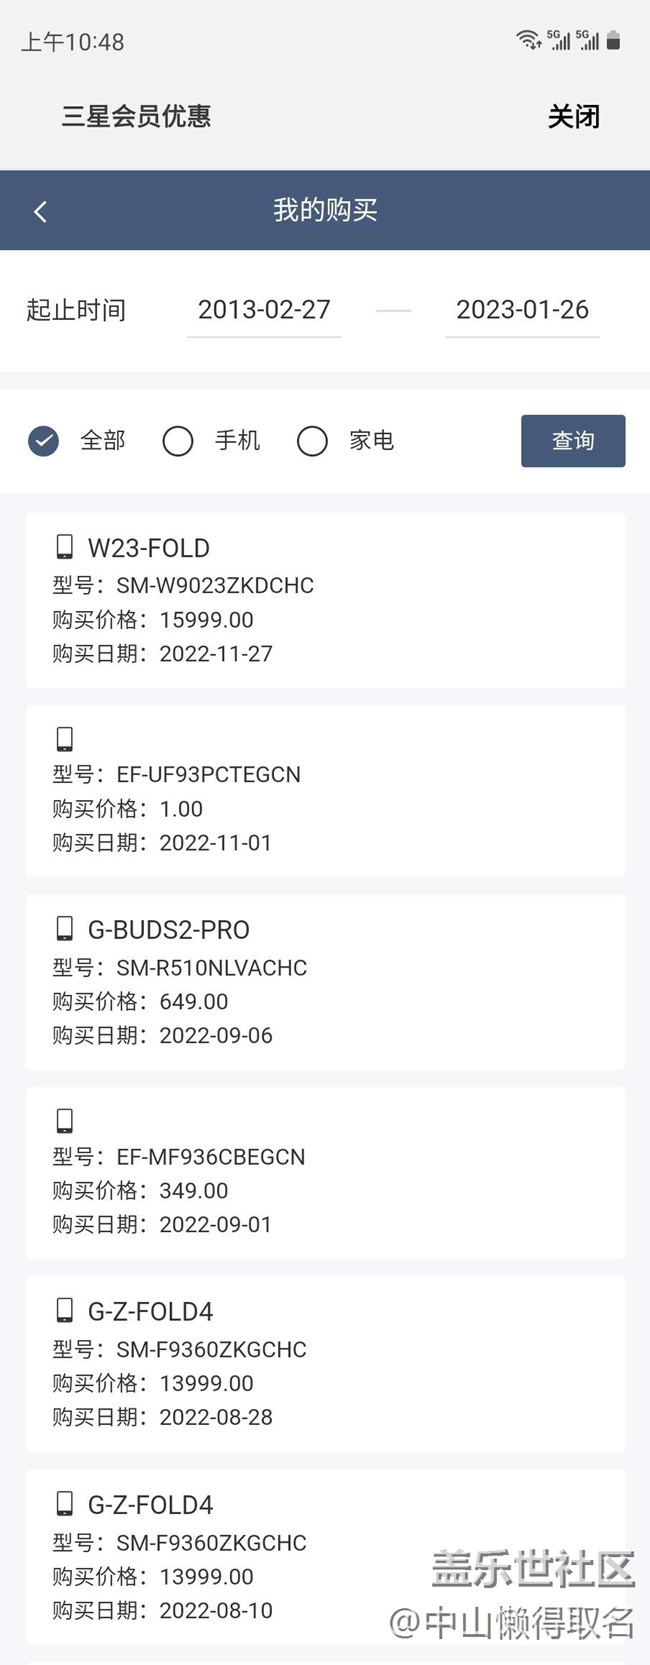Tap the phone icon beside G-BUDS2-PRO
650x1665 pixels.
pyautogui.click(x=65, y=928)
